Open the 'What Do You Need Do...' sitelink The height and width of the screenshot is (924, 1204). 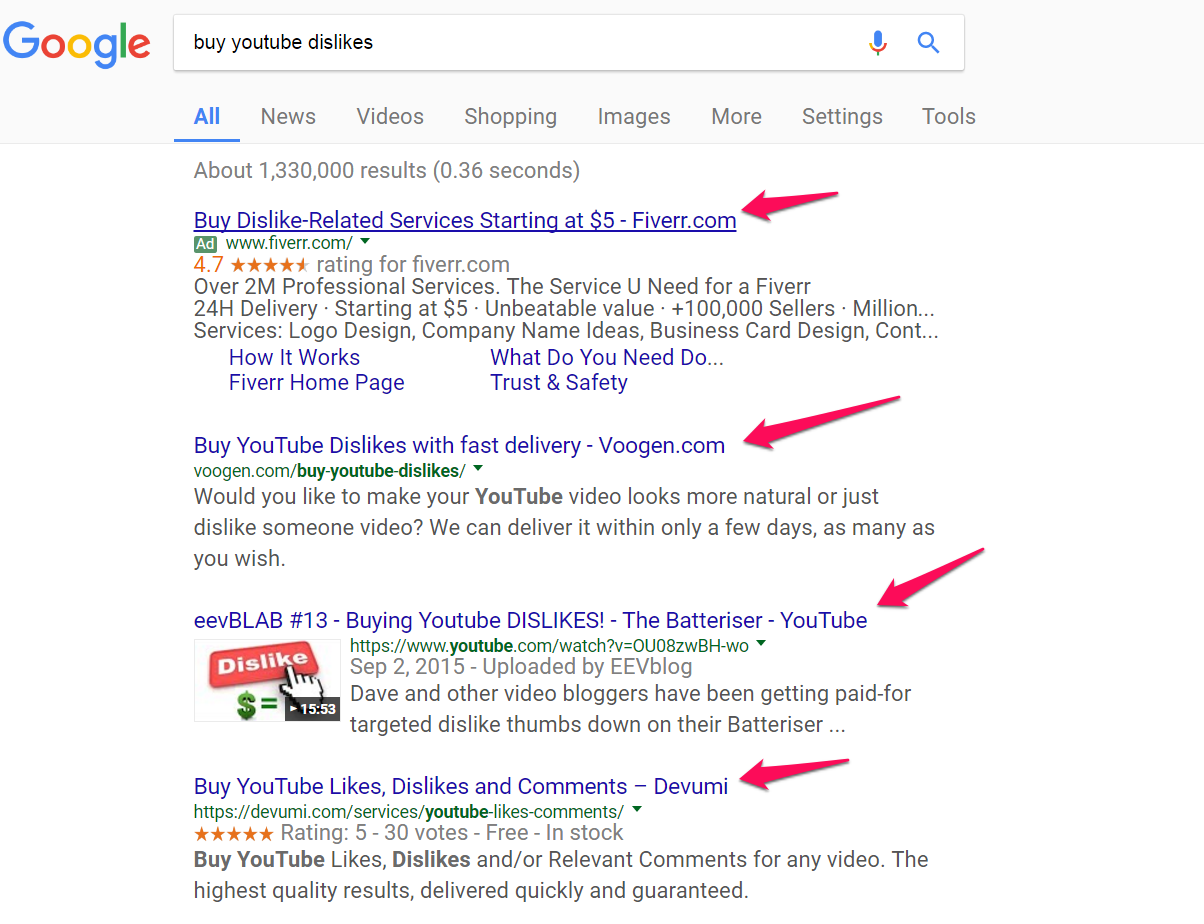[607, 358]
